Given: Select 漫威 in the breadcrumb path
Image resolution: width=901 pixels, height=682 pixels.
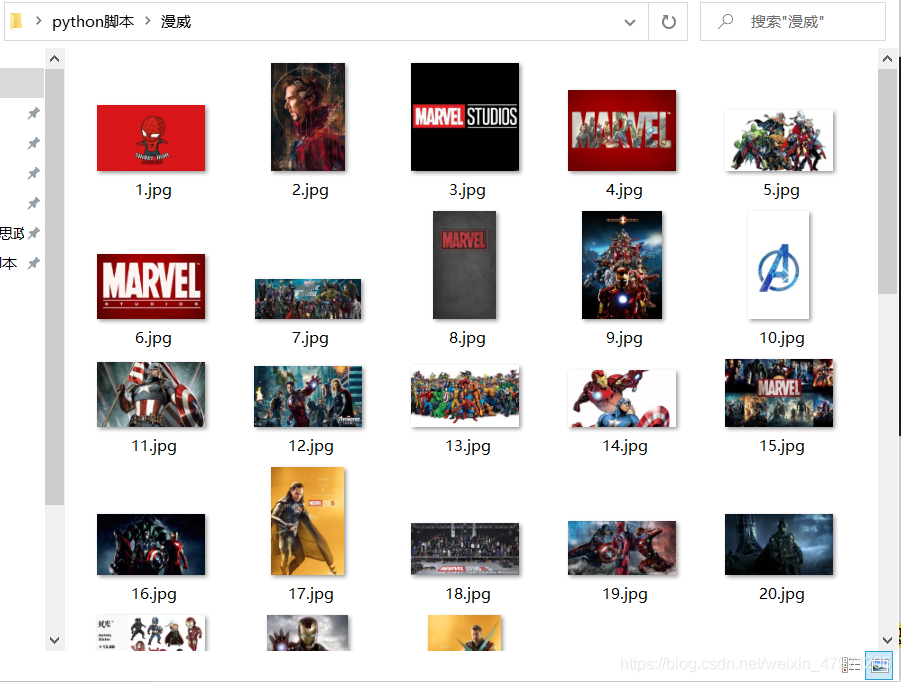Looking at the screenshot, I should [176, 22].
